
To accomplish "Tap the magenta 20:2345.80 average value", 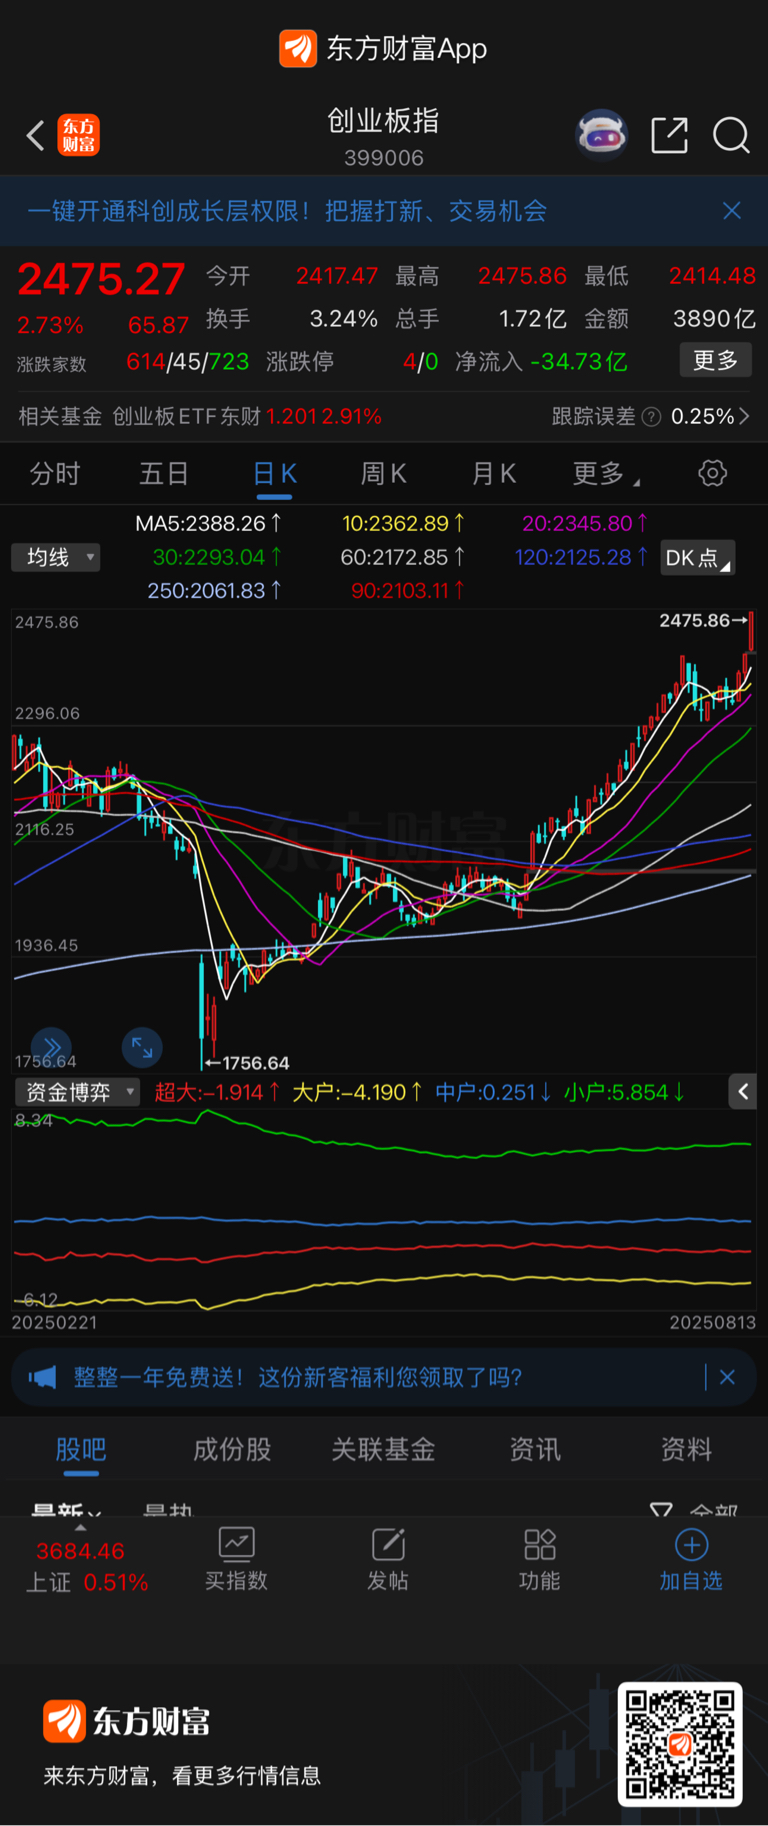I will tap(585, 523).
